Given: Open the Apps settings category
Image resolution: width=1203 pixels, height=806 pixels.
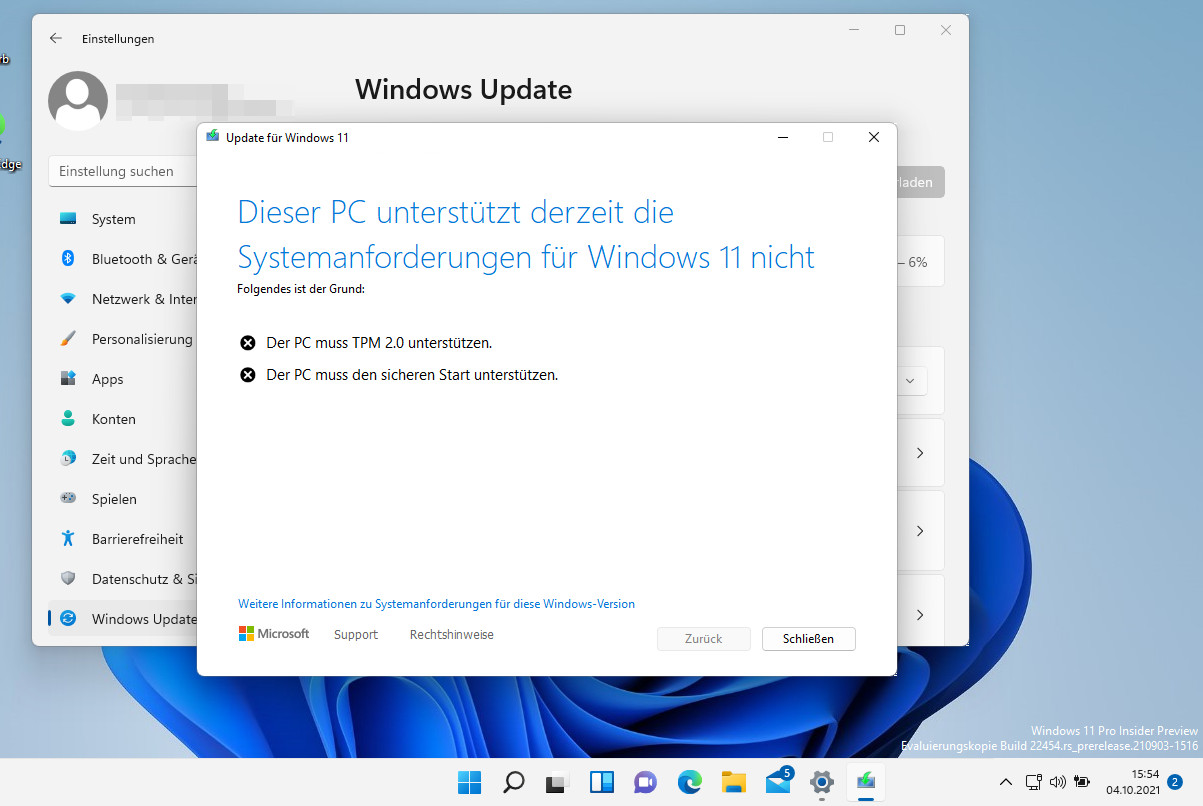Looking at the screenshot, I should [x=122, y=379].
